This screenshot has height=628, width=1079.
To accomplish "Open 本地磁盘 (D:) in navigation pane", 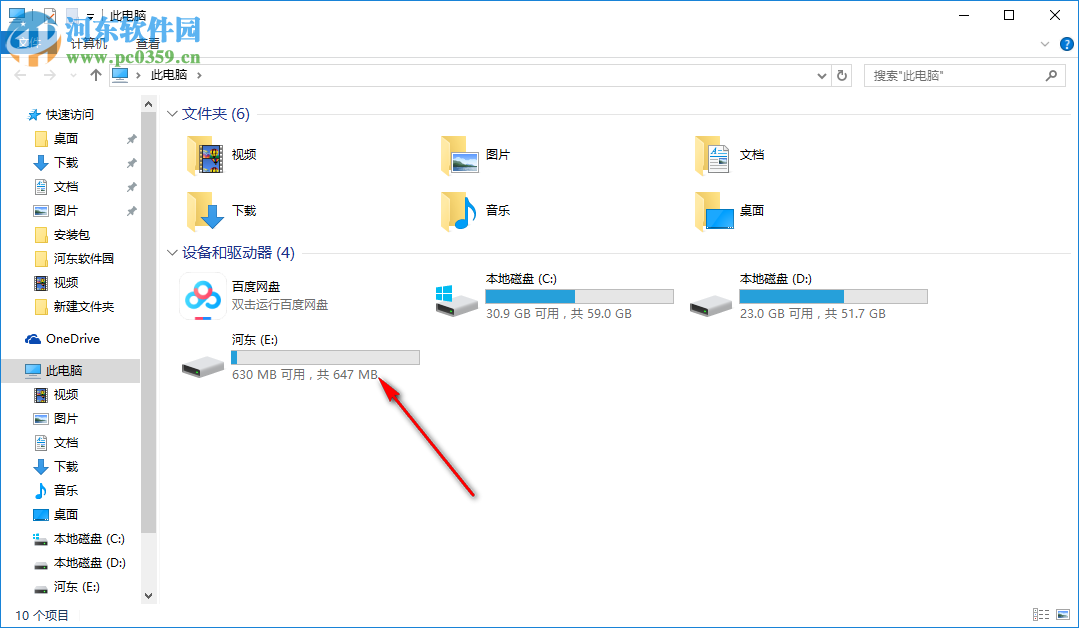I will point(89,563).
